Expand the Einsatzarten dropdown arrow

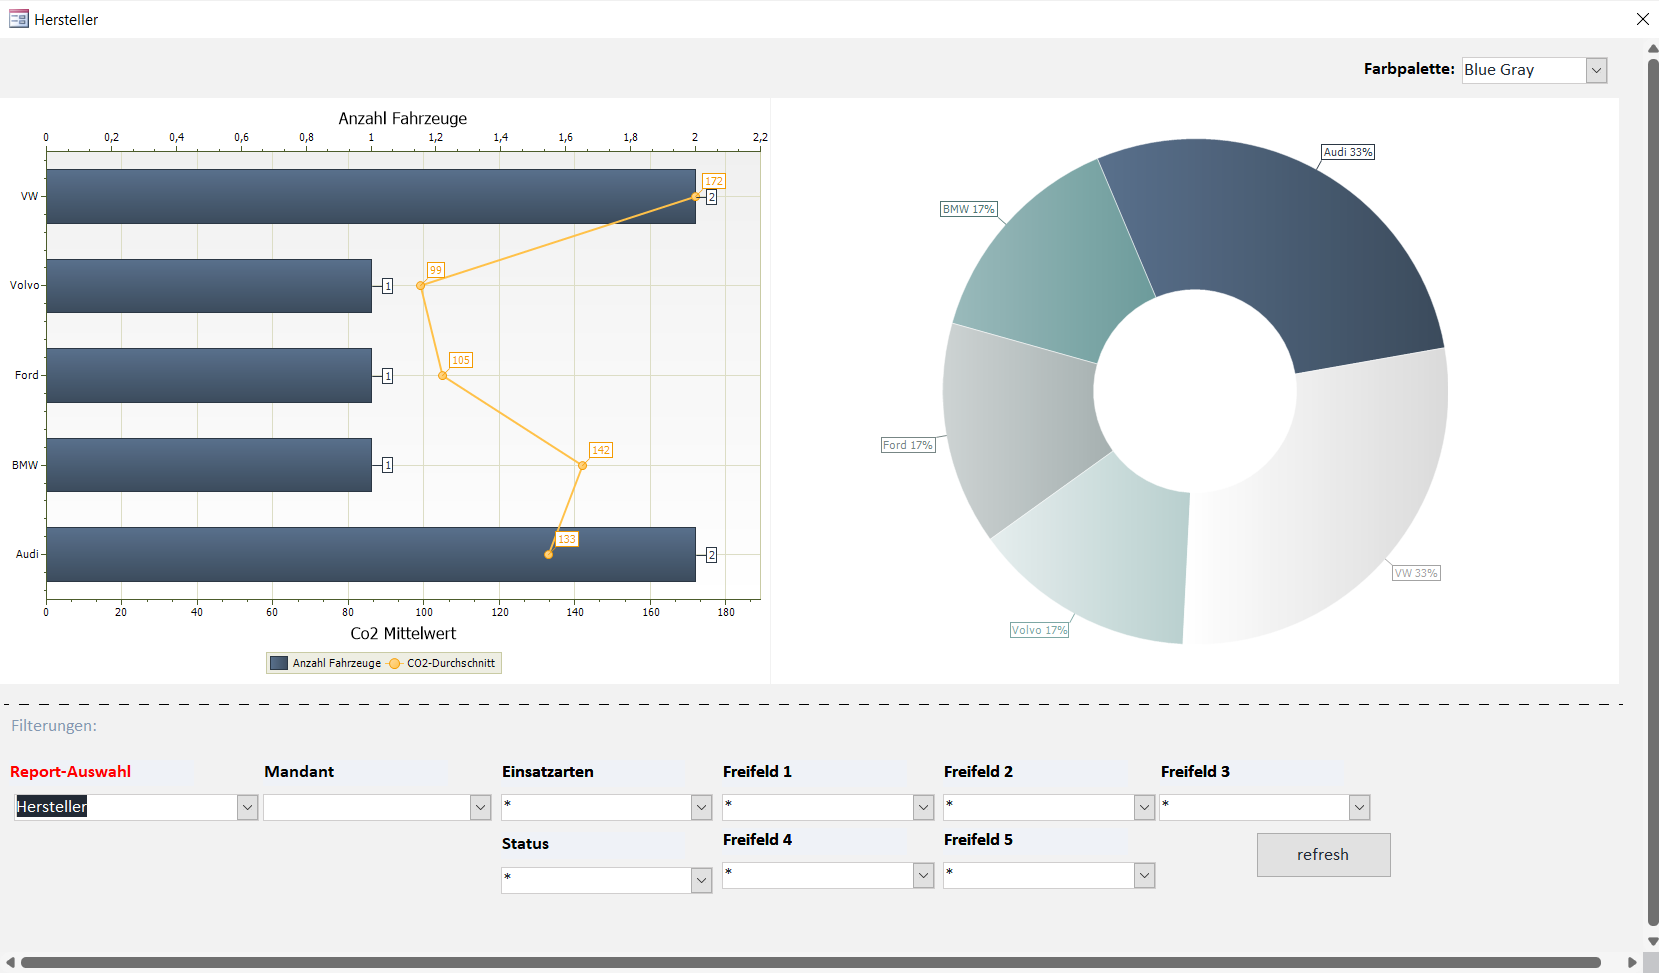tap(701, 807)
